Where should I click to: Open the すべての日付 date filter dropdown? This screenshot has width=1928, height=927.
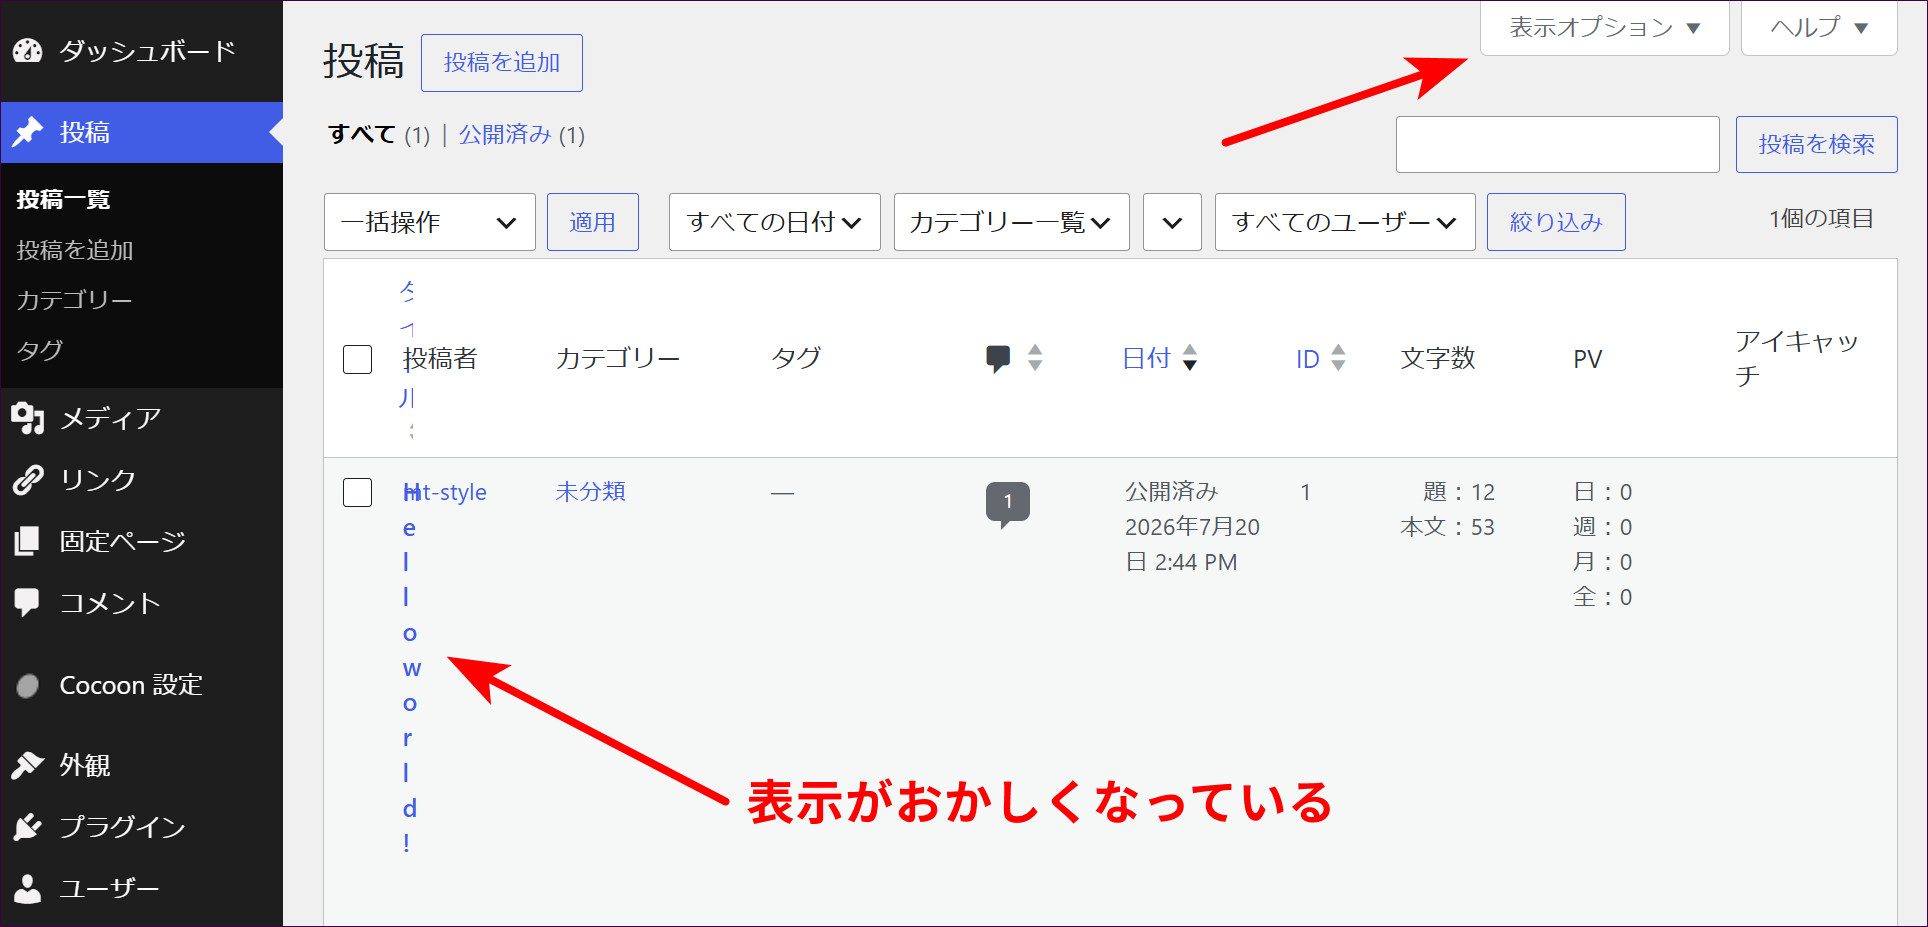point(775,222)
